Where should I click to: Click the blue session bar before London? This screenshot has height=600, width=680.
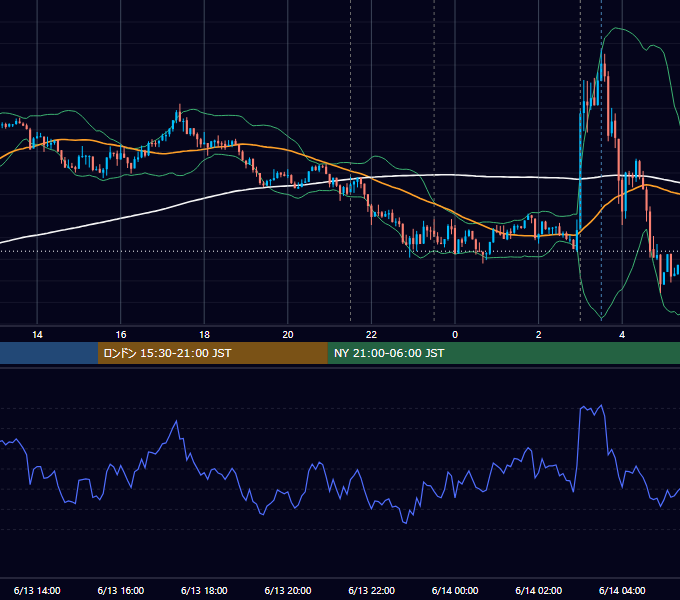49,353
